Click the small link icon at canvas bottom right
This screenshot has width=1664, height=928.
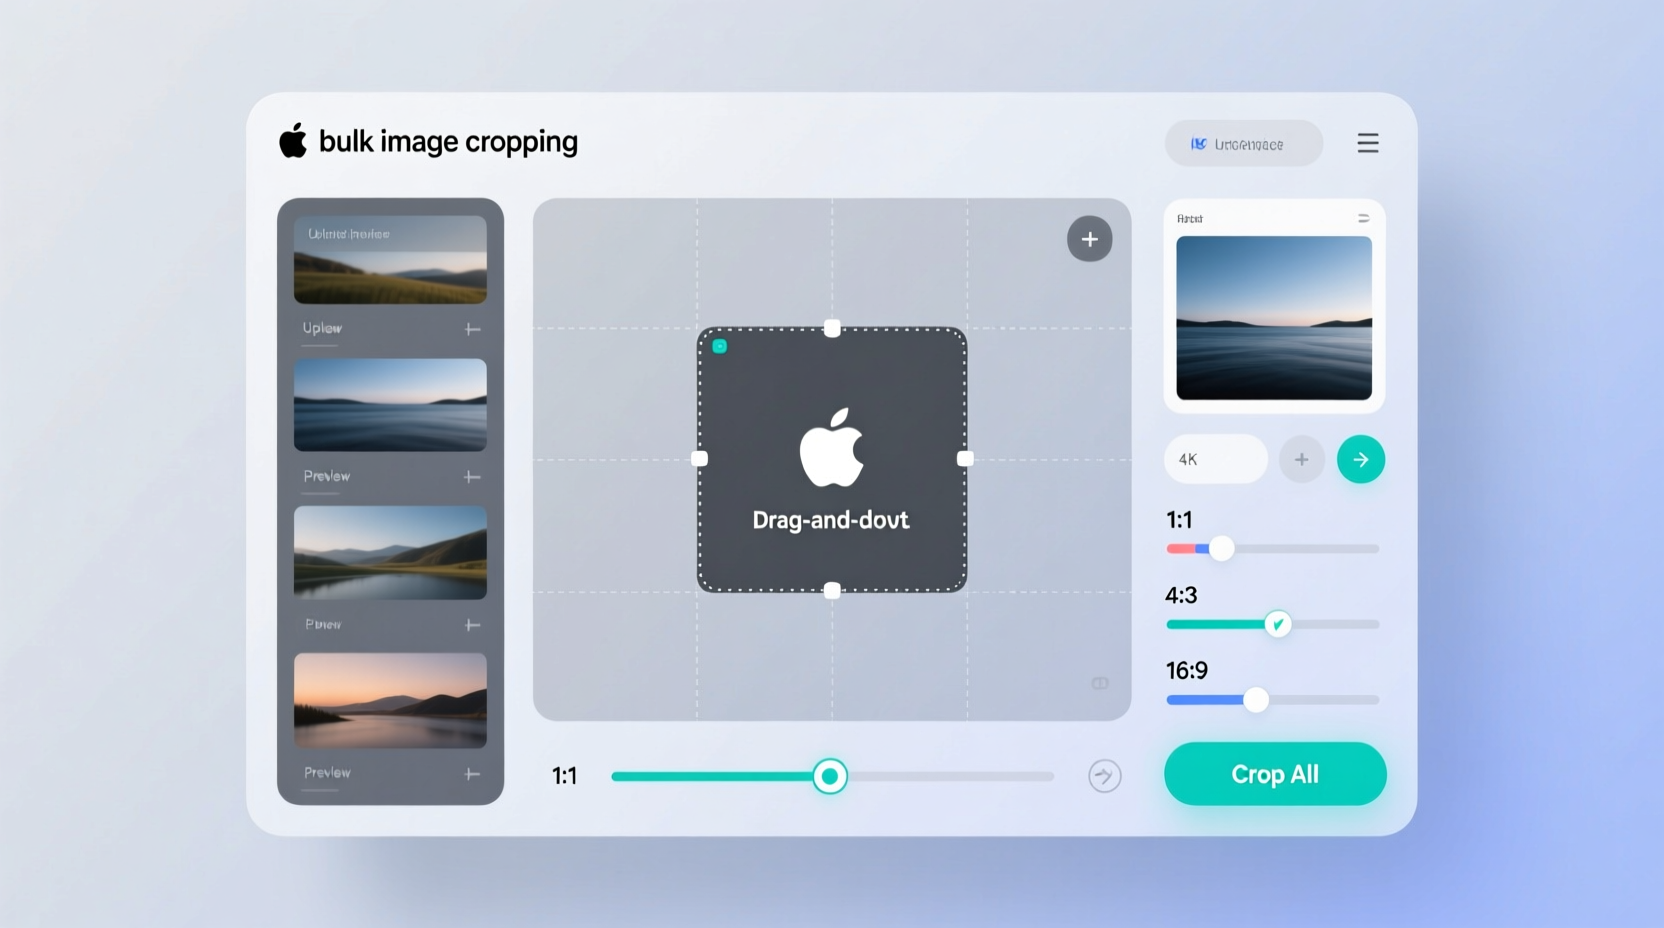click(1100, 683)
